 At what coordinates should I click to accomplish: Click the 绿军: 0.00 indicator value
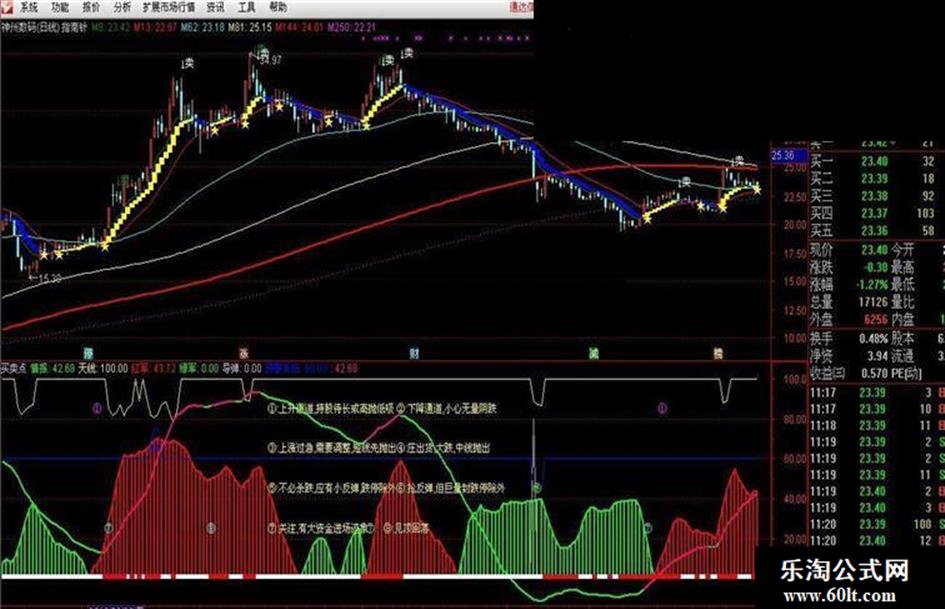[x=199, y=368]
